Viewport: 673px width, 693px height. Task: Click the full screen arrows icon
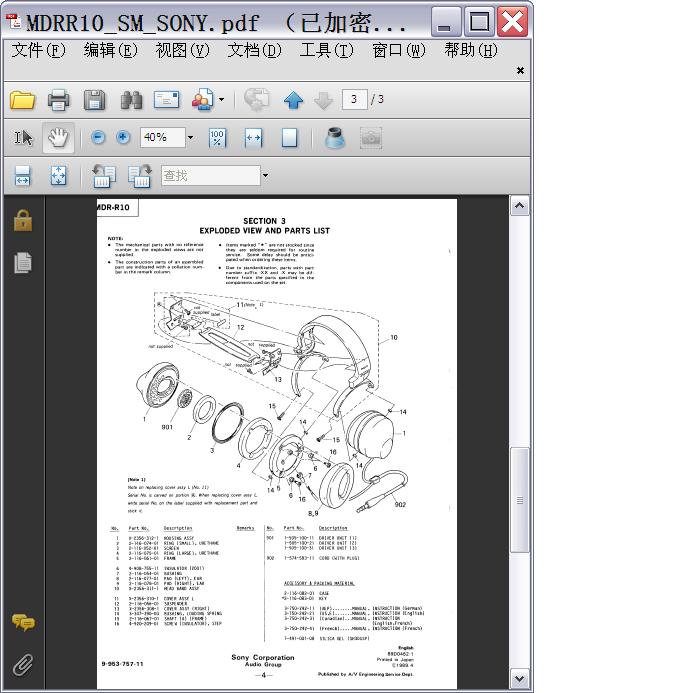(59, 176)
